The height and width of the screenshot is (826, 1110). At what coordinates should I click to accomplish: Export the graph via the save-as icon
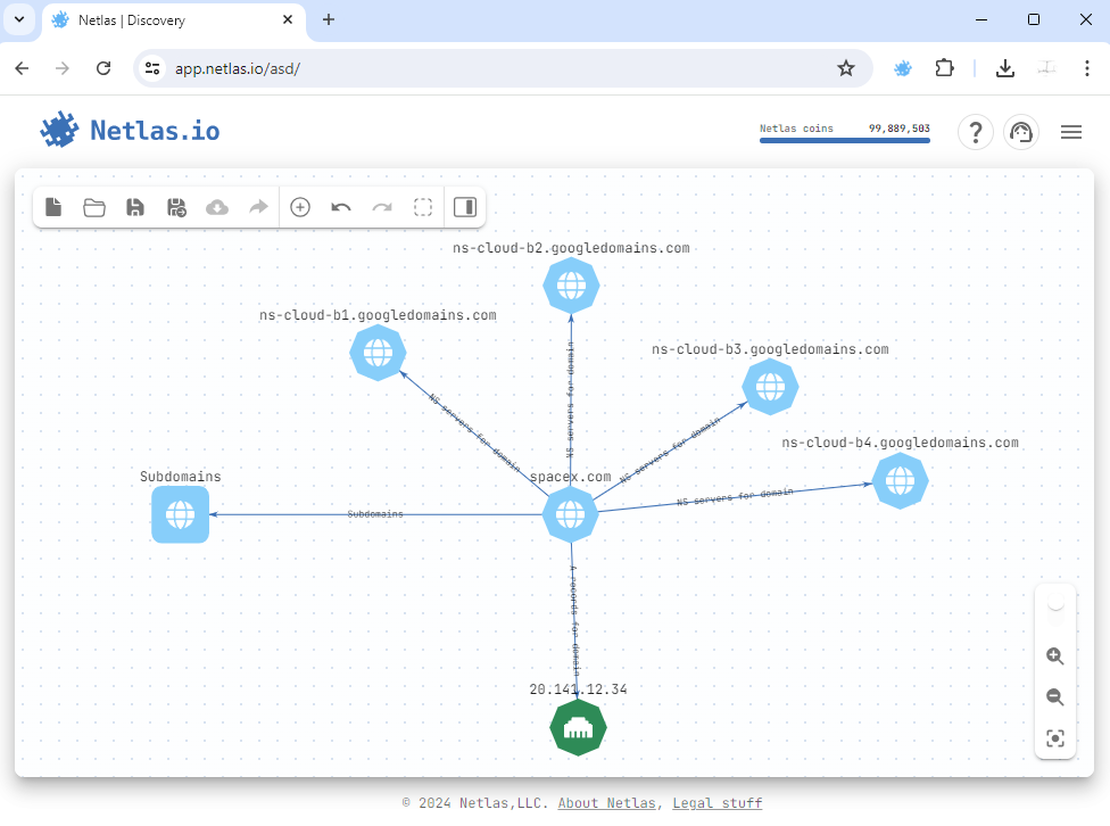[x=176, y=207]
